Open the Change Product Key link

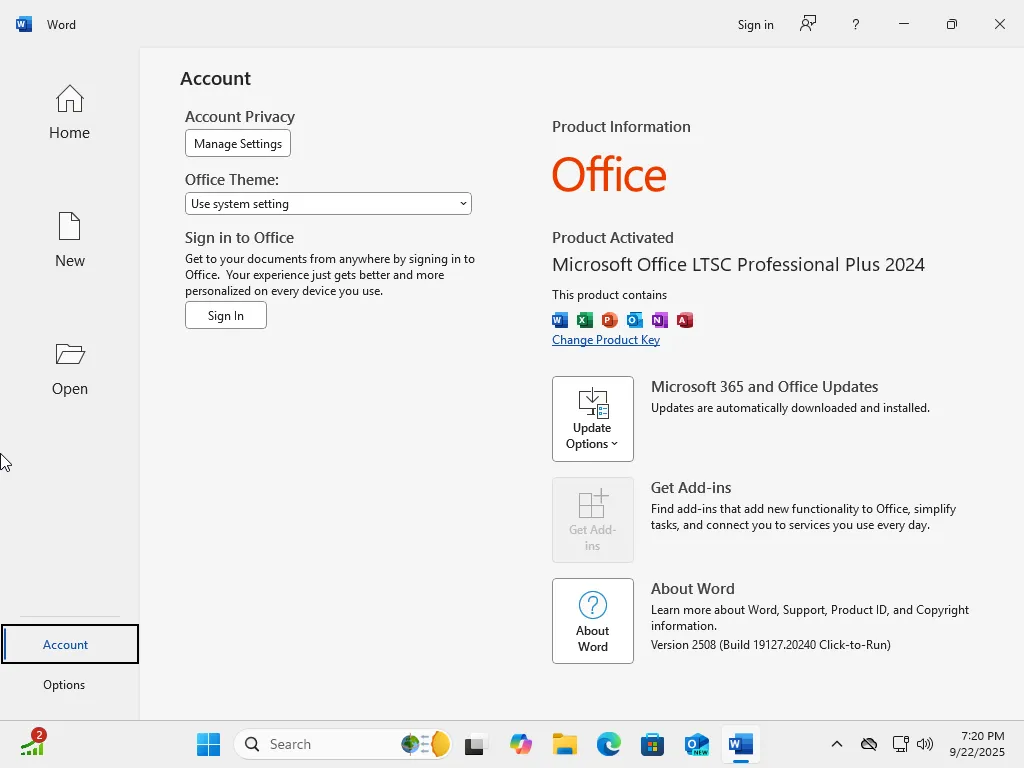point(605,340)
